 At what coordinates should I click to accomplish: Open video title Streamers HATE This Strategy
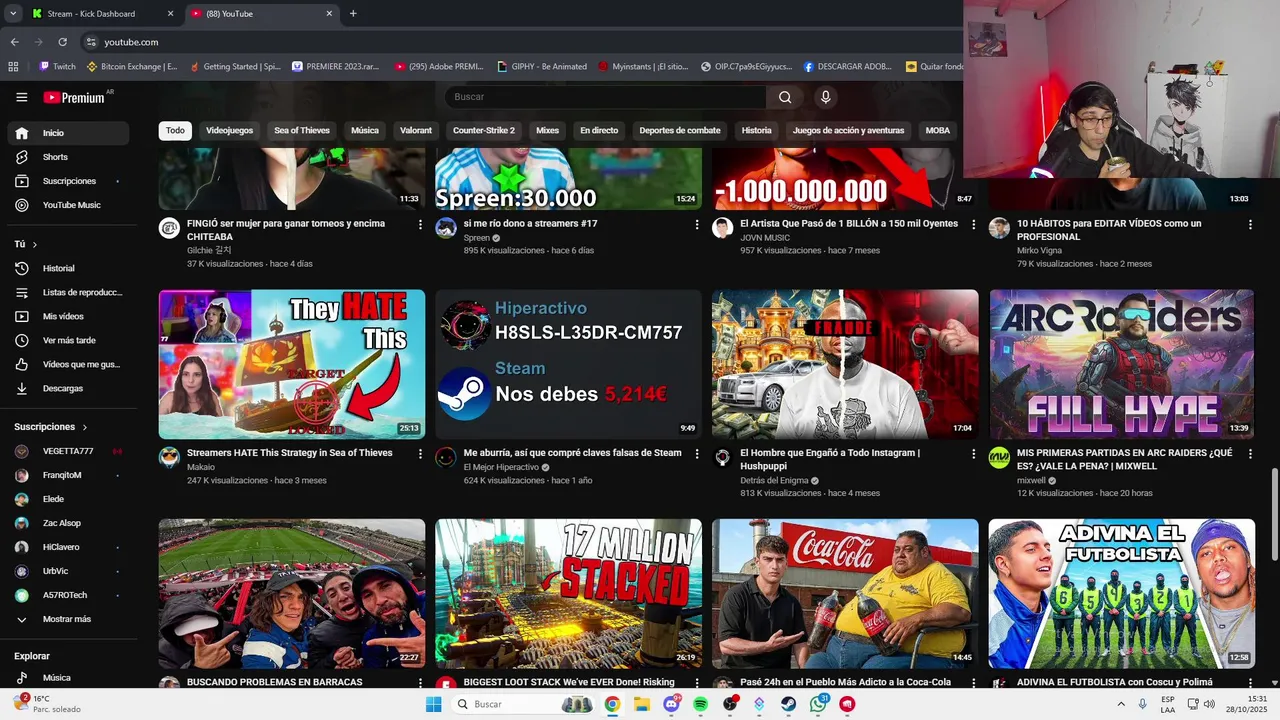click(x=290, y=453)
